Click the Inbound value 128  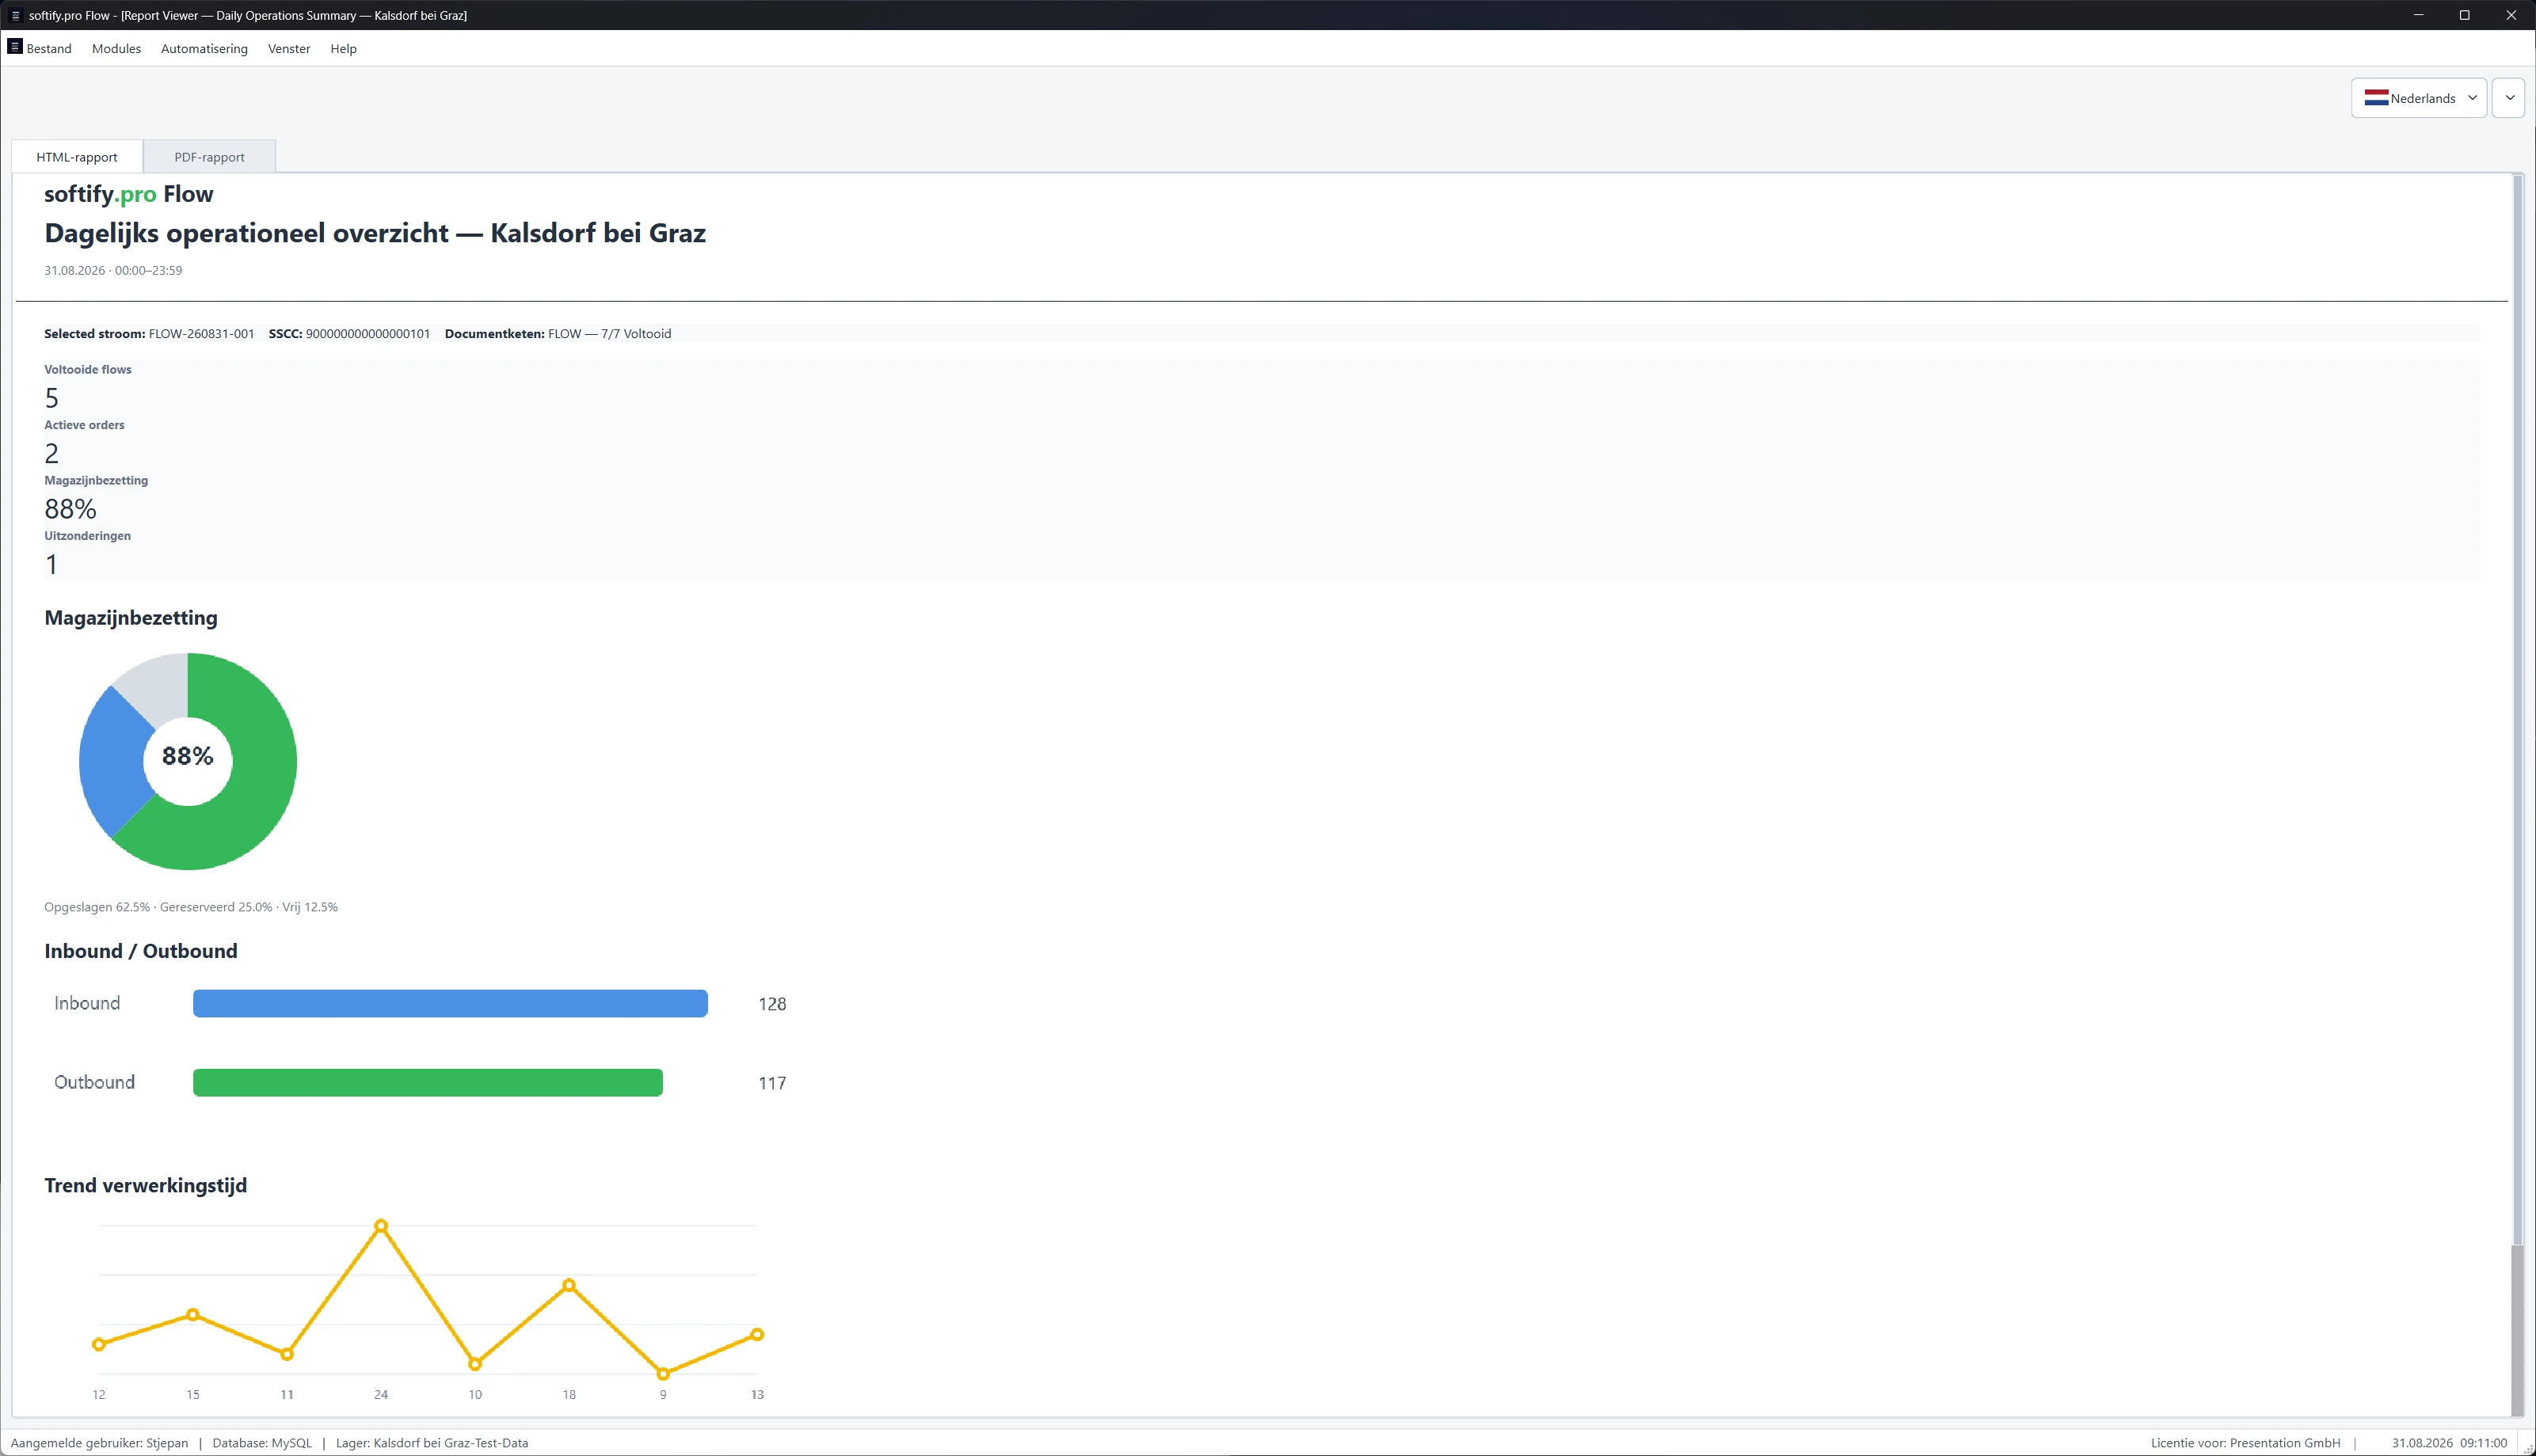tap(772, 1004)
